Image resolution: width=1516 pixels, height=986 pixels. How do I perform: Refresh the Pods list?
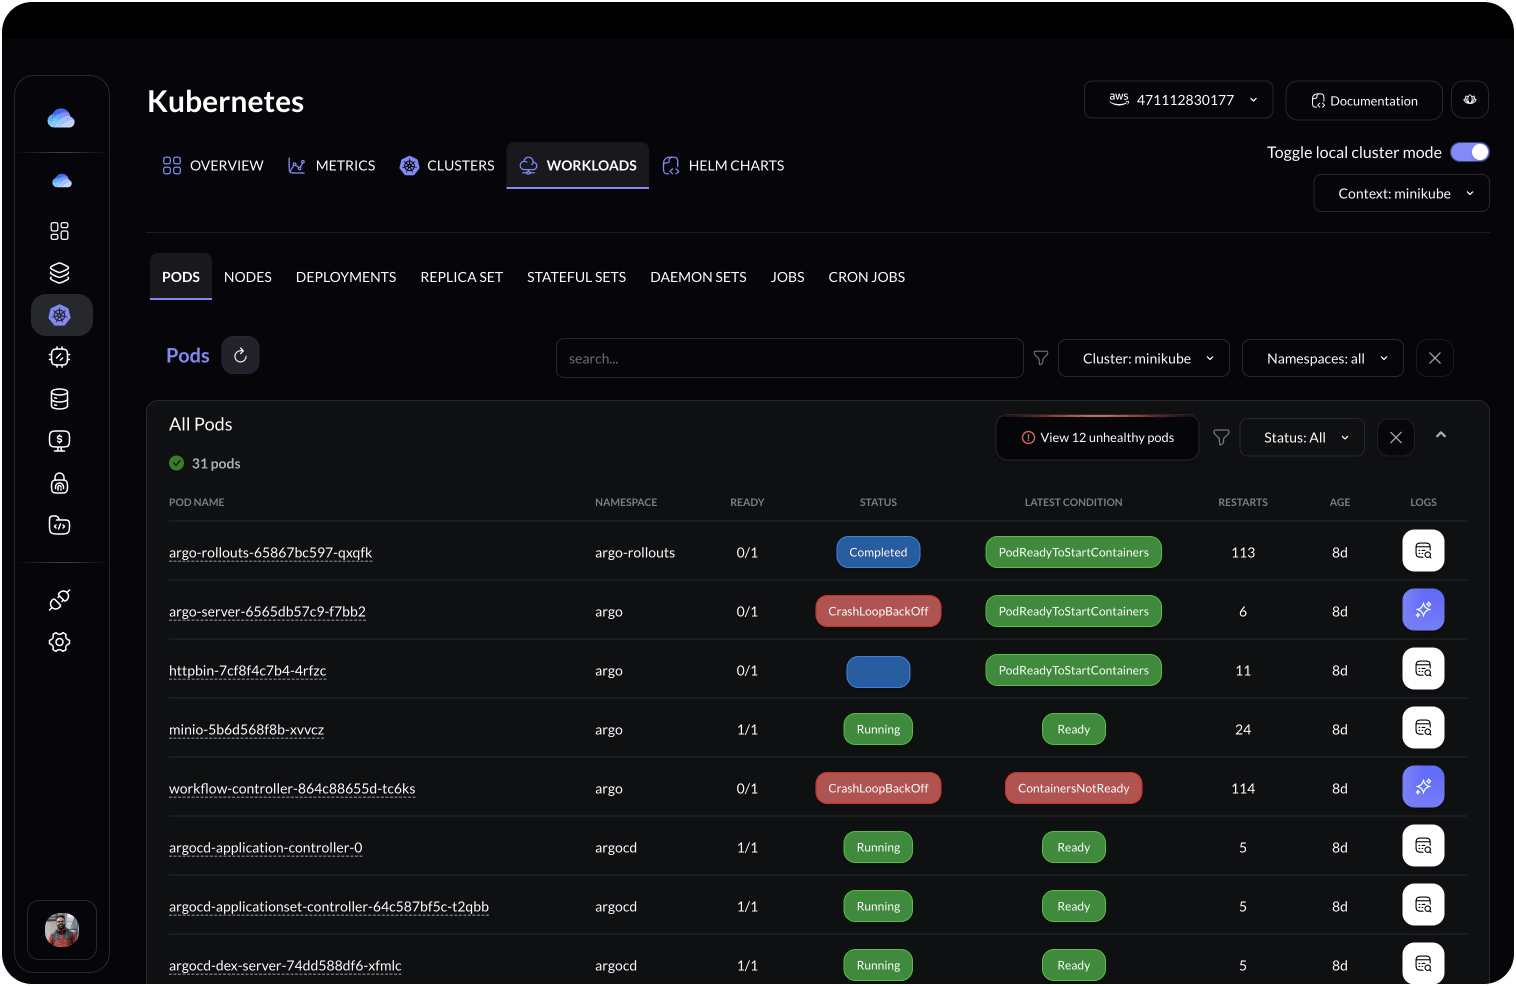click(x=240, y=355)
